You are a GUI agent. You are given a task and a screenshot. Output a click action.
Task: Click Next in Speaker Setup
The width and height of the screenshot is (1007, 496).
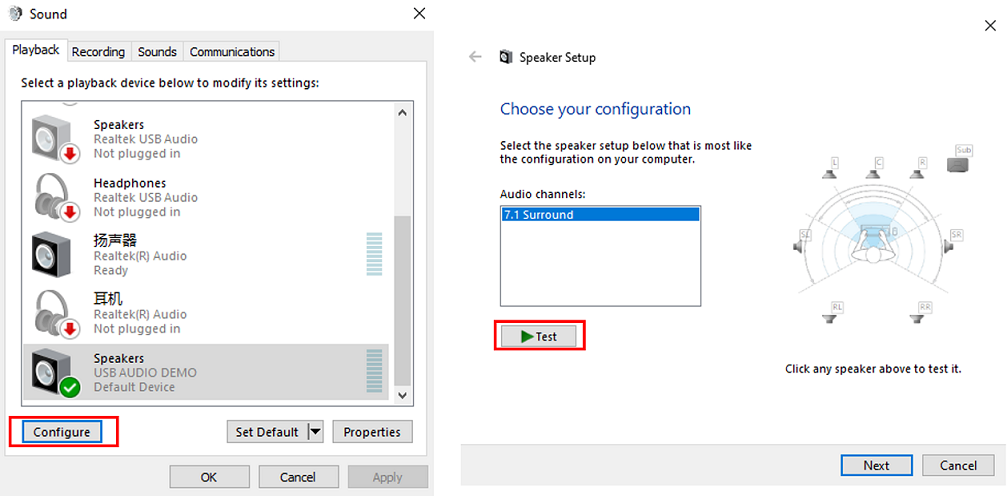point(876,465)
